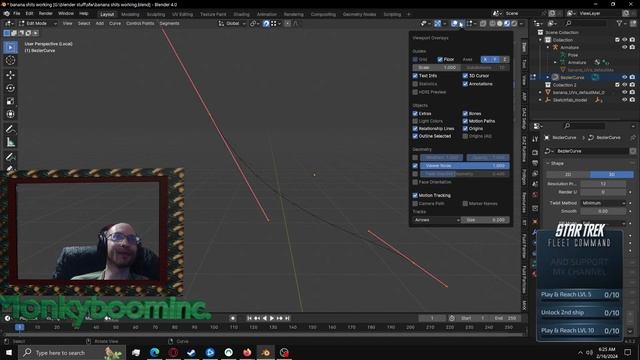Switch to solid viewport shading

[500, 24]
